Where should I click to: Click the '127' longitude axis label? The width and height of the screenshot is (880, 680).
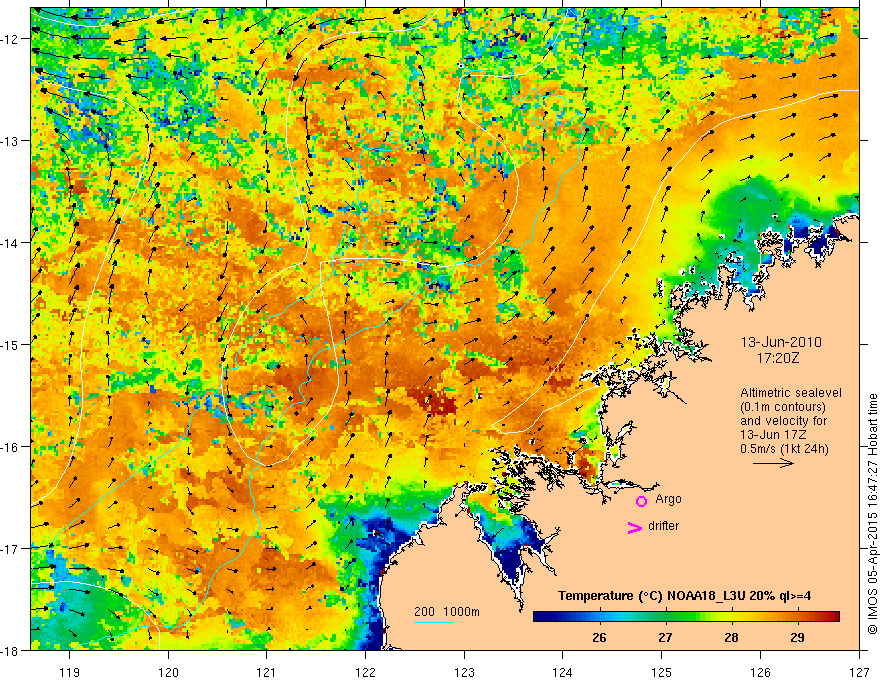tap(859, 672)
